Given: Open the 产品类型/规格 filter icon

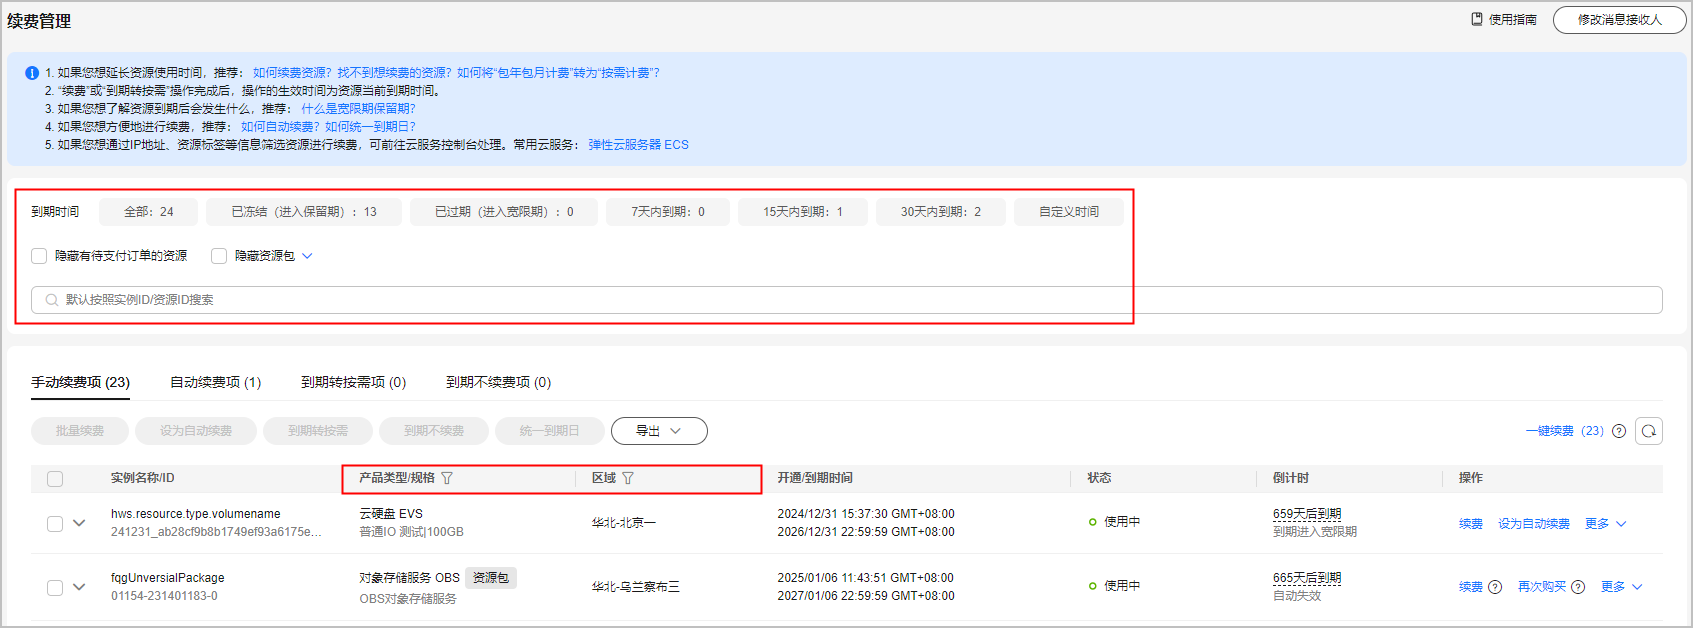Looking at the screenshot, I should click(447, 478).
